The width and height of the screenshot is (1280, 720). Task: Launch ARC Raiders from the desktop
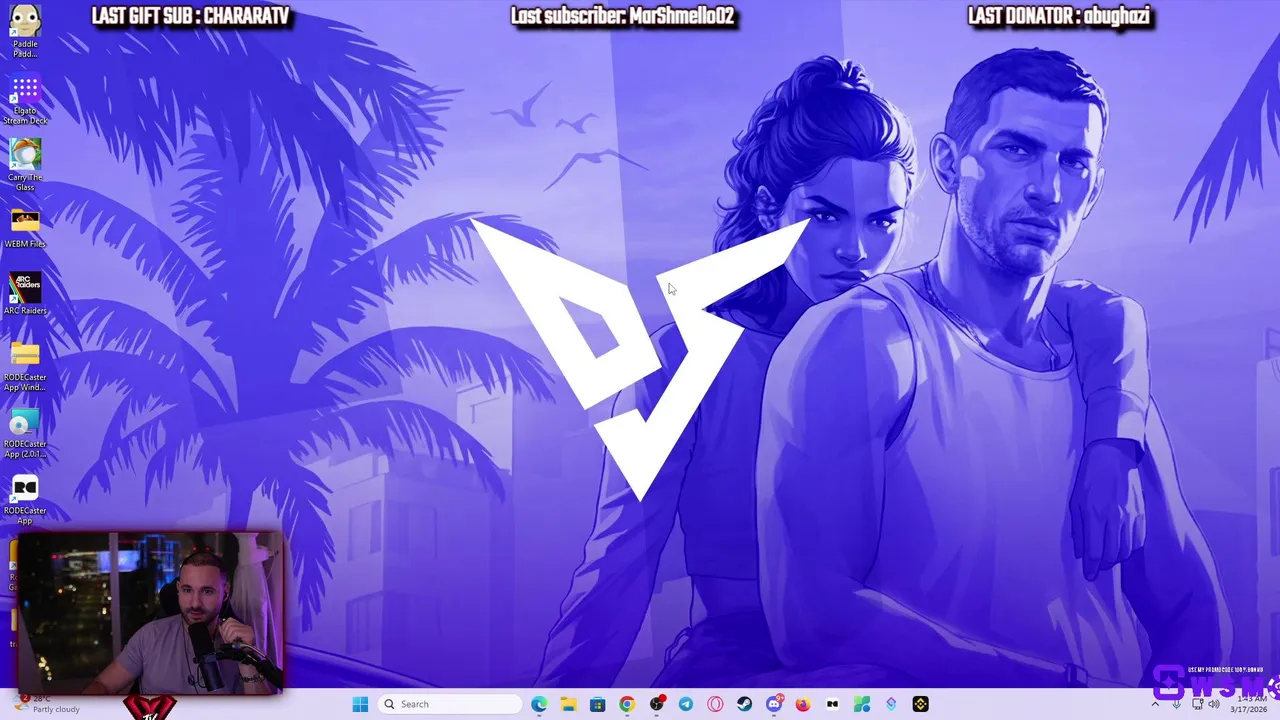(25, 294)
